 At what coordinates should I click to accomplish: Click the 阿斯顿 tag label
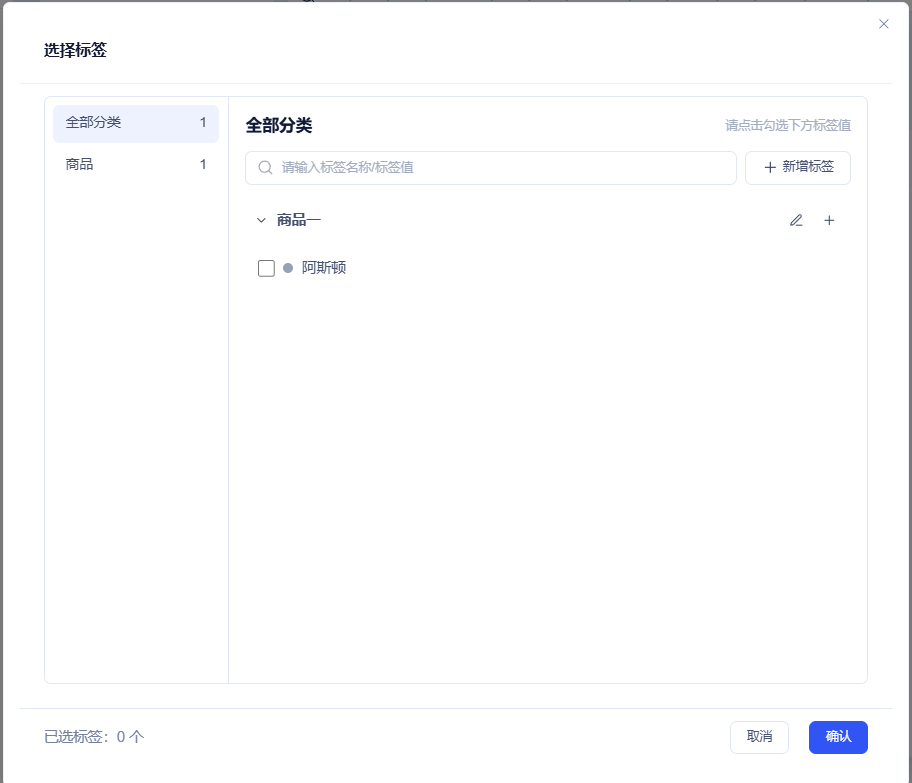pyautogui.click(x=324, y=268)
